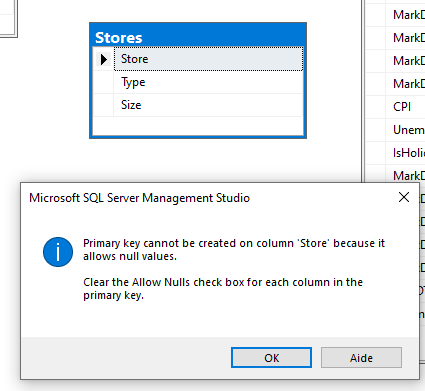Click the blue information icon in the dialog
This screenshot has width=425, height=391.
pos(58,252)
